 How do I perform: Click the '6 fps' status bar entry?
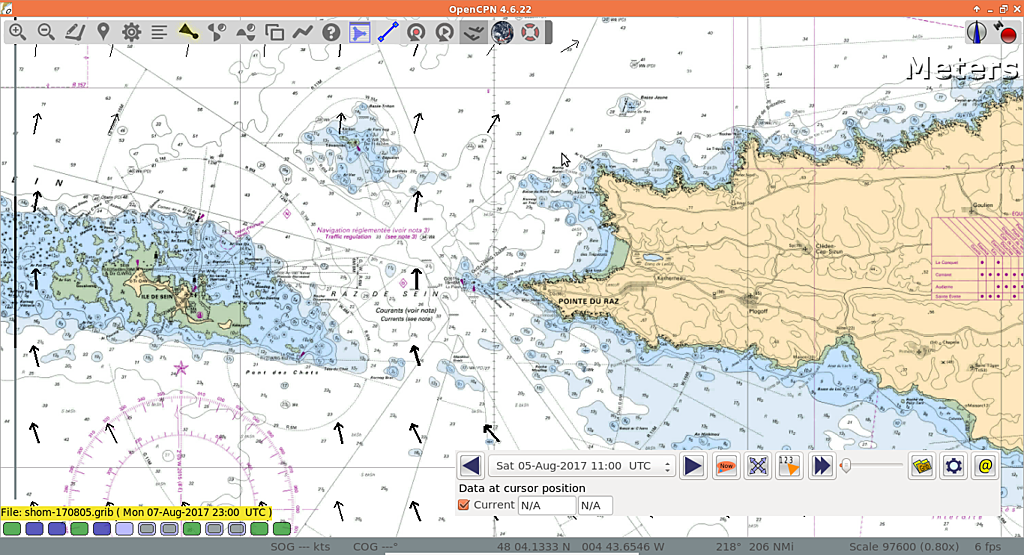pos(987,547)
